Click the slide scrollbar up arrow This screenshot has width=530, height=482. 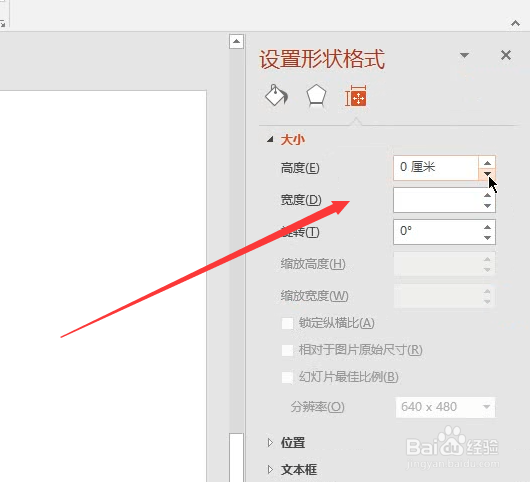[236, 42]
